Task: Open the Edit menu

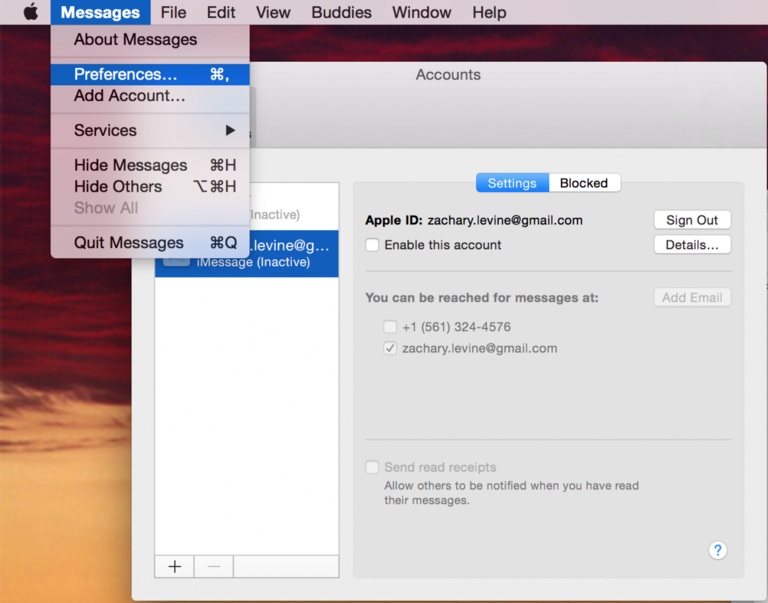Action: (x=221, y=12)
